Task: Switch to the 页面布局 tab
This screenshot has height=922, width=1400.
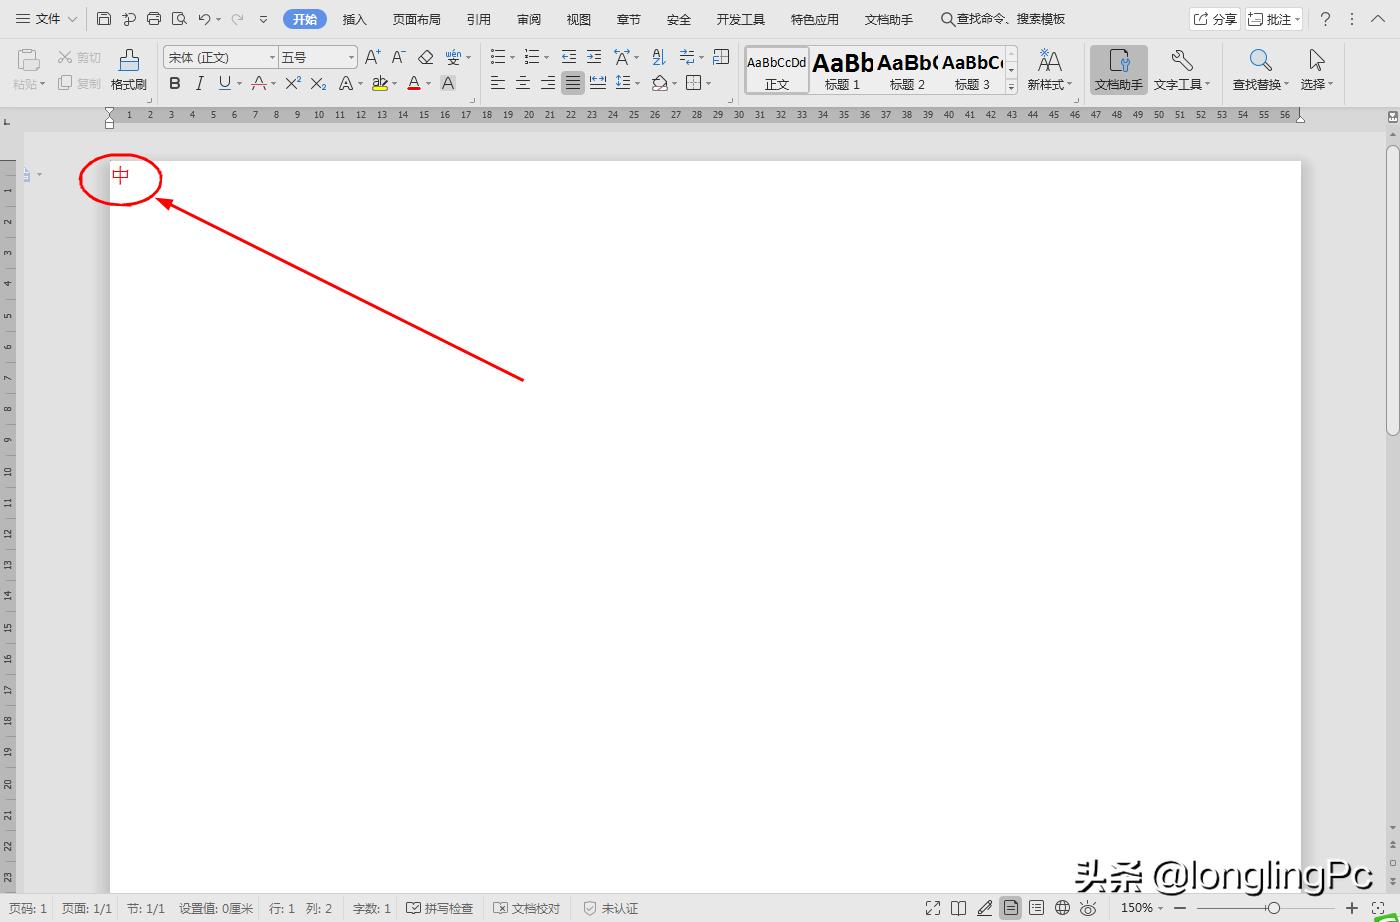Action: tap(416, 19)
